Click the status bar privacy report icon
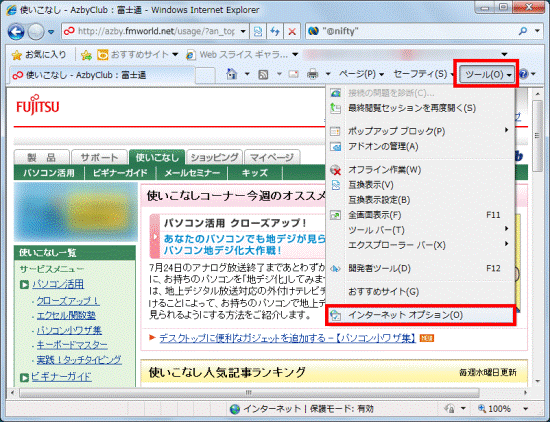The width and height of the screenshot is (550, 422). 449,408
